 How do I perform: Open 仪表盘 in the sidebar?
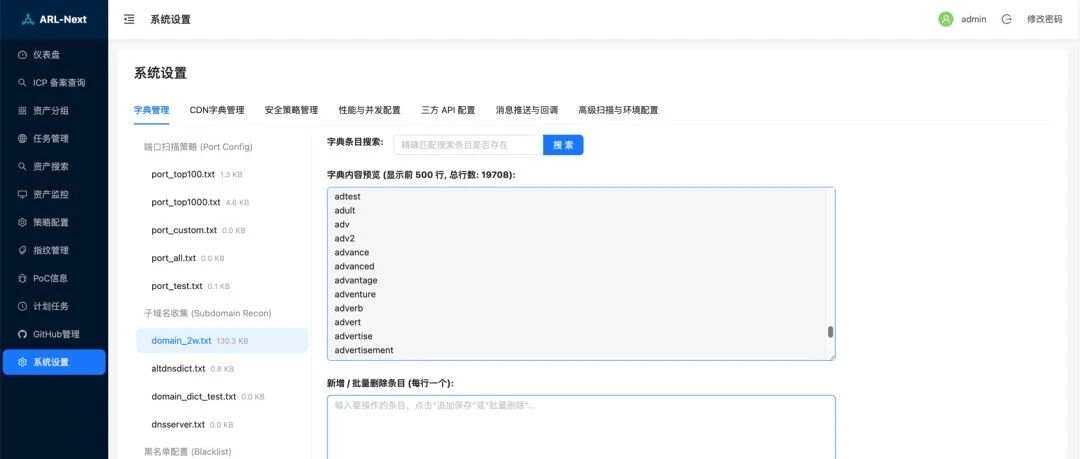pos(54,54)
